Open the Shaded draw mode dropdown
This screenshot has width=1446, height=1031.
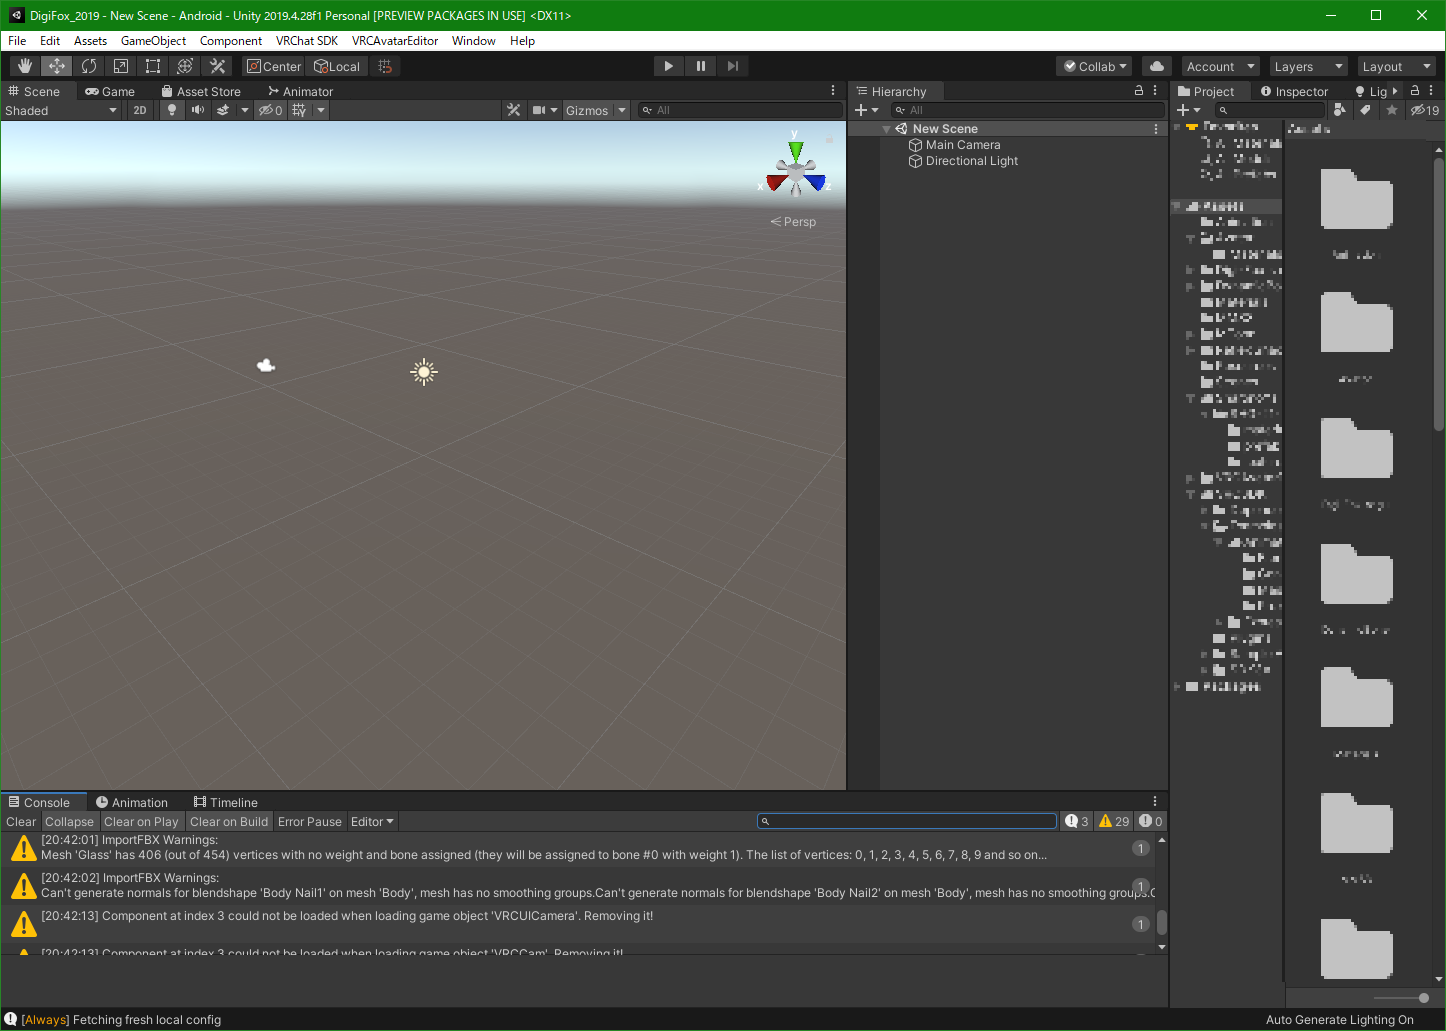pyautogui.click(x=61, y=110)
